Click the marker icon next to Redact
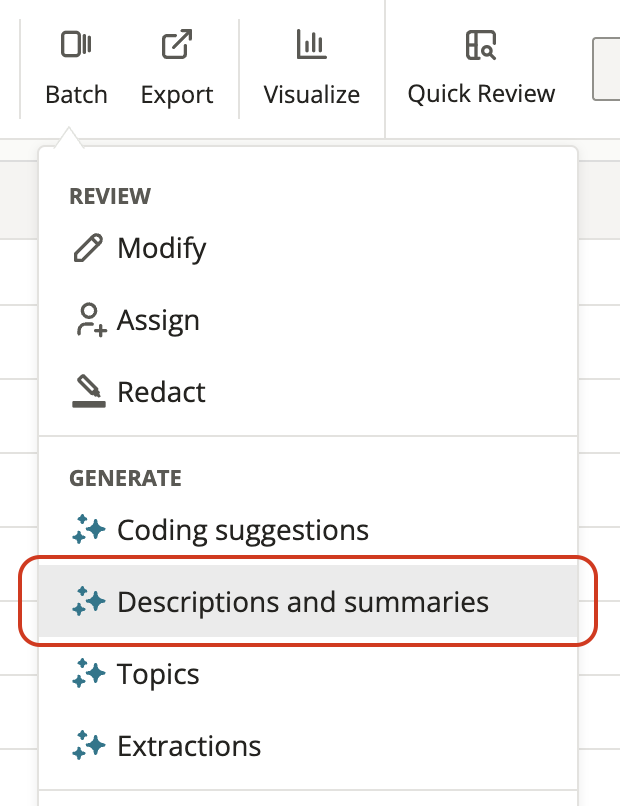The width and height of the screenshot is (620, 806). (88, 392)
